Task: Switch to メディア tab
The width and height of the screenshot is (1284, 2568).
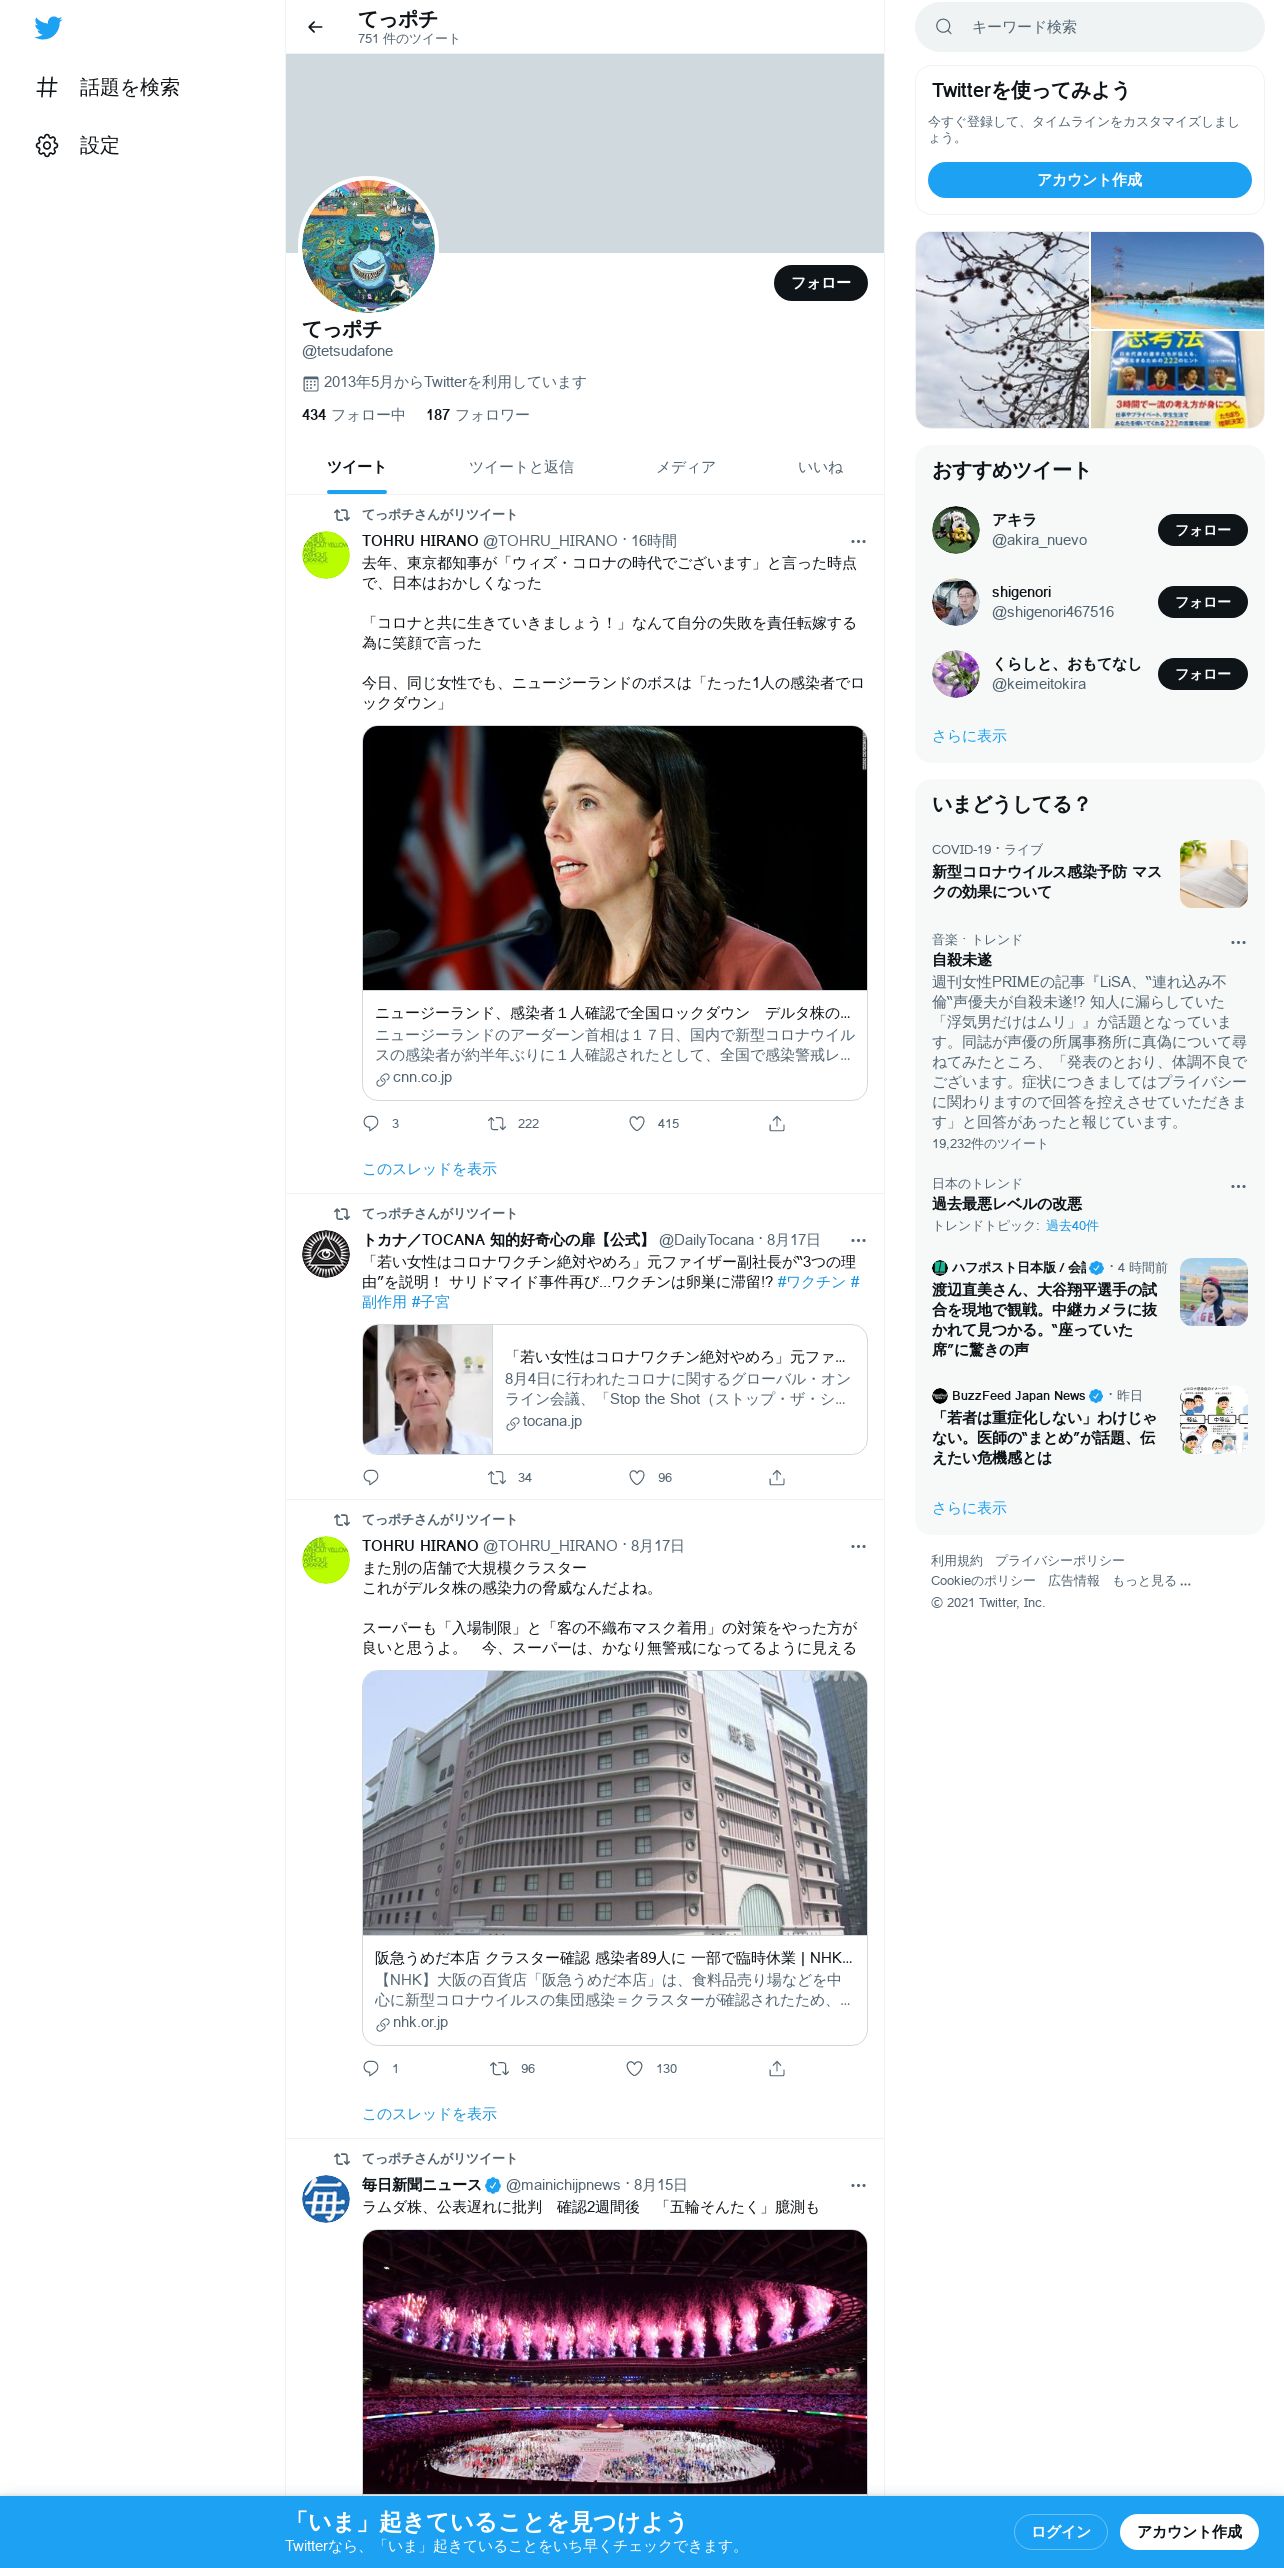Action: pos(686,467)
